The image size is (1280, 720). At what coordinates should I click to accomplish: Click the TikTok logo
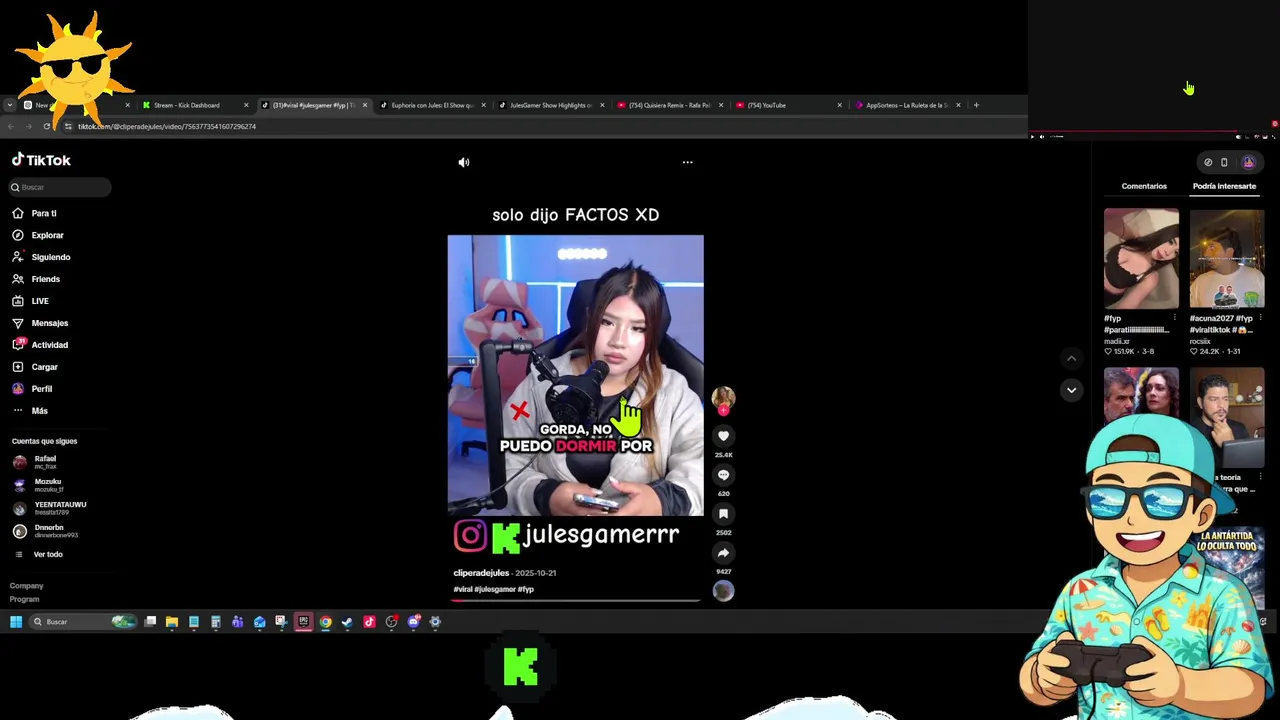(x=41, y=160)
